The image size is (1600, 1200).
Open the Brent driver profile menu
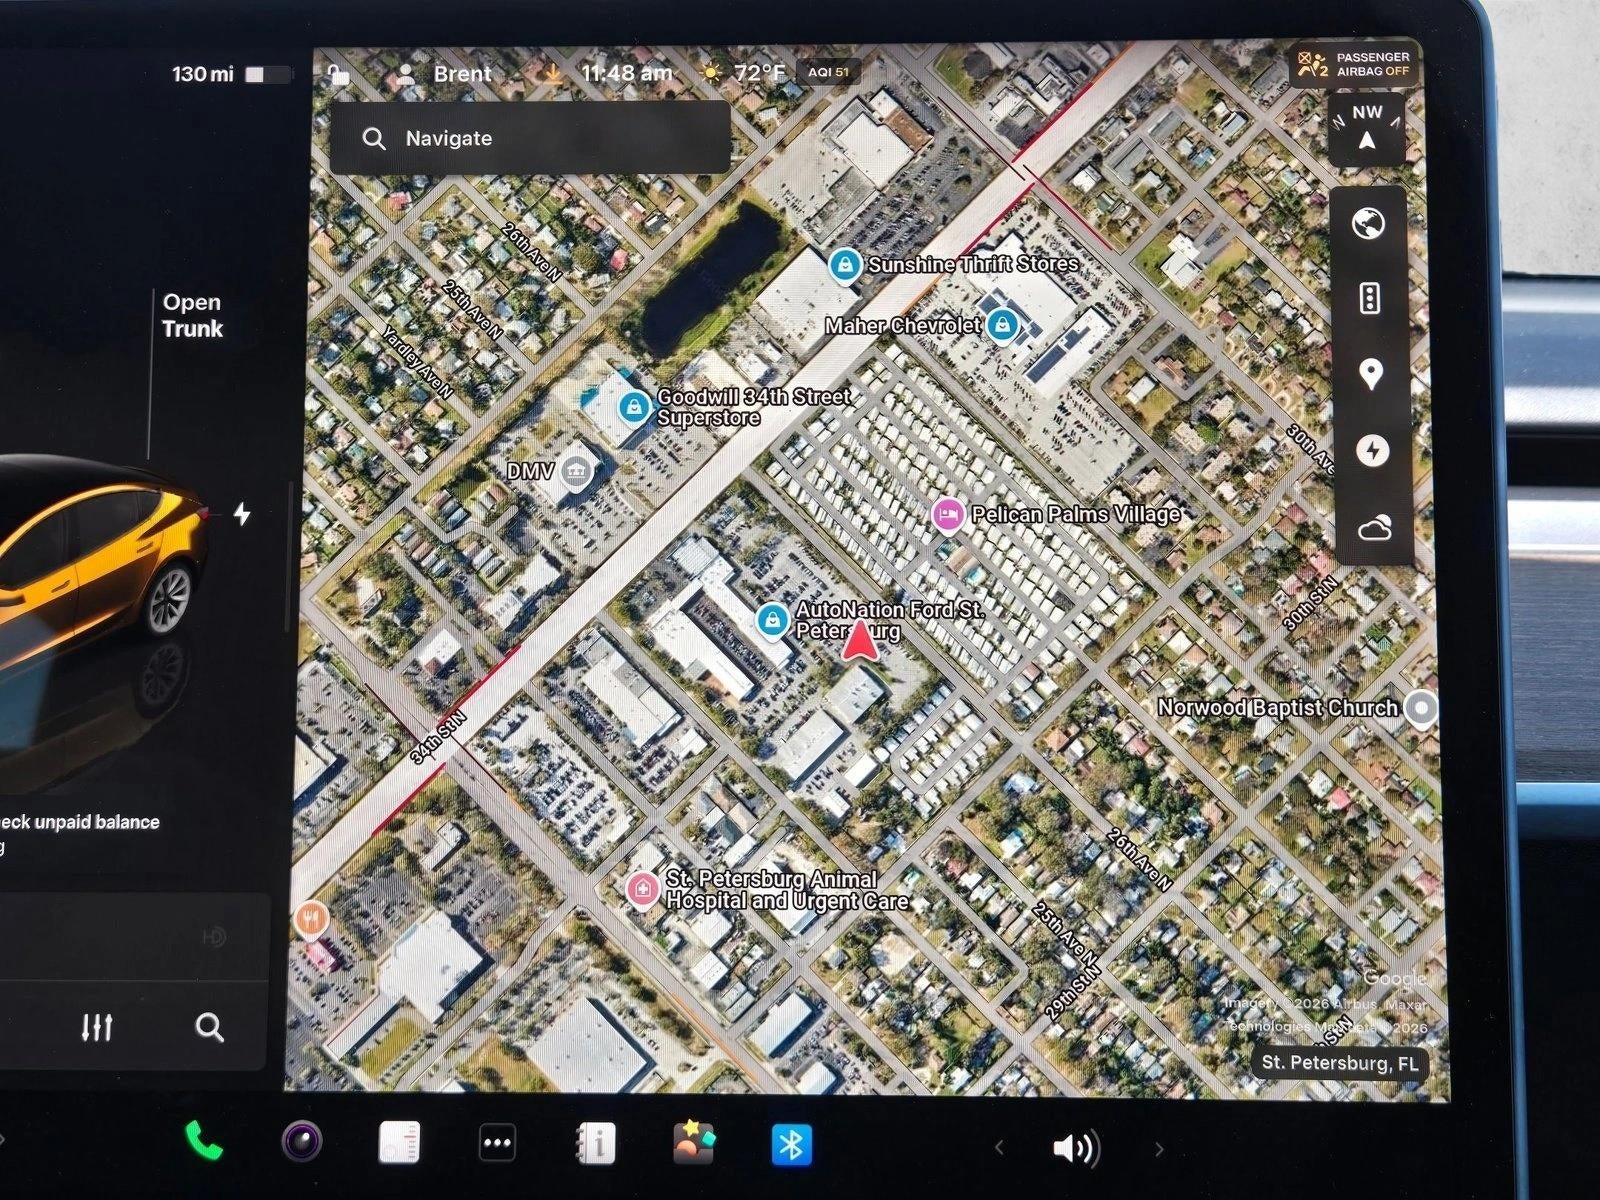[x=444, y=74]
